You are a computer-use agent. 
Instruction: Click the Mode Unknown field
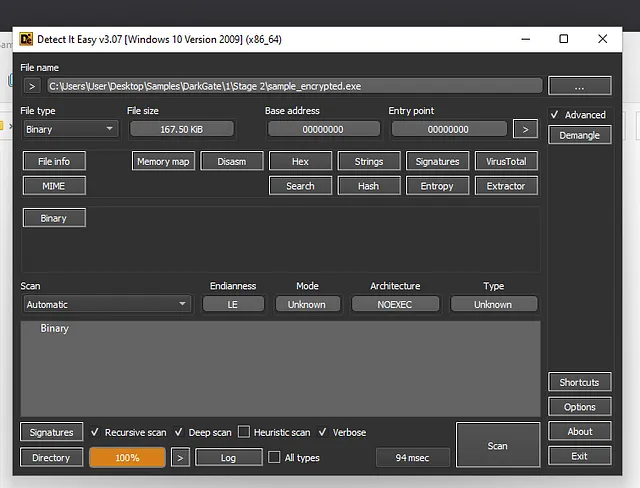pos(307,304)
